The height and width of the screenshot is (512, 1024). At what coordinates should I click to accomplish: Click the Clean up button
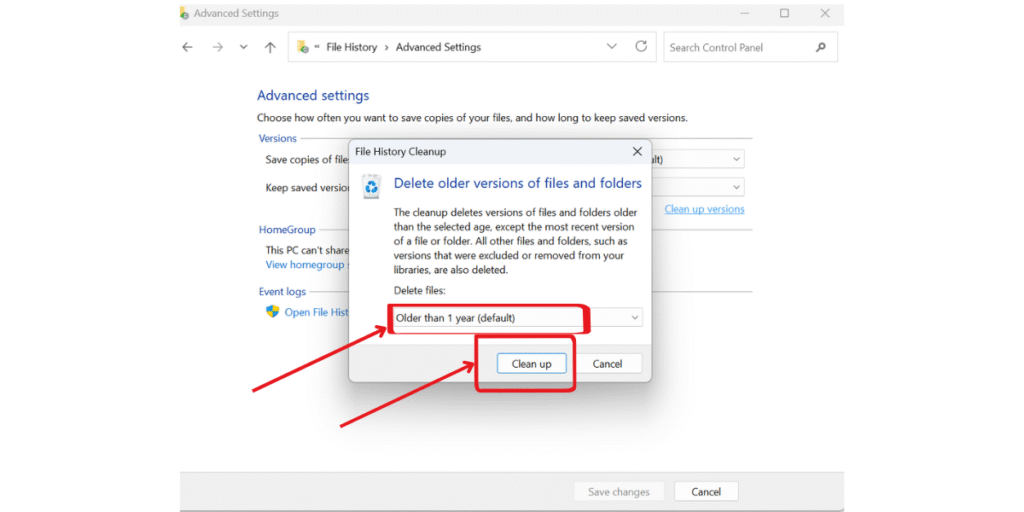click(x=531, y=364)
